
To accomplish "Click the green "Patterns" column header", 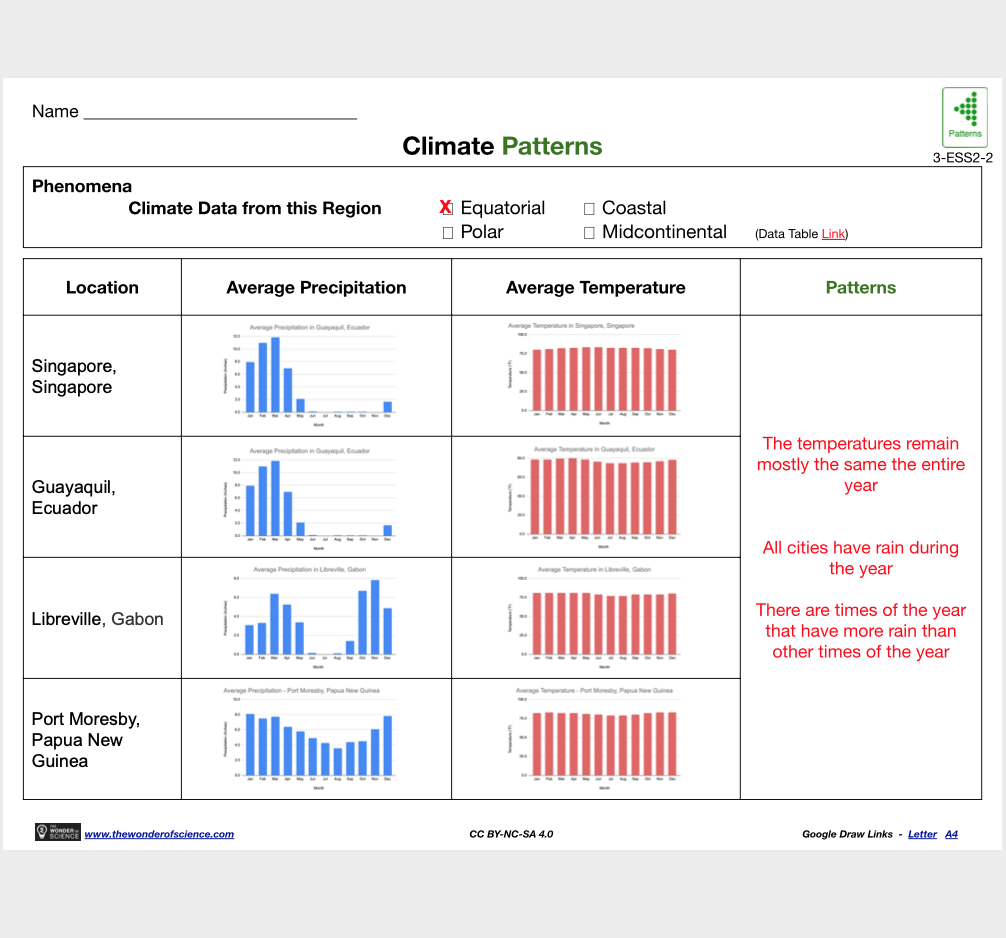I will (861, 287).
